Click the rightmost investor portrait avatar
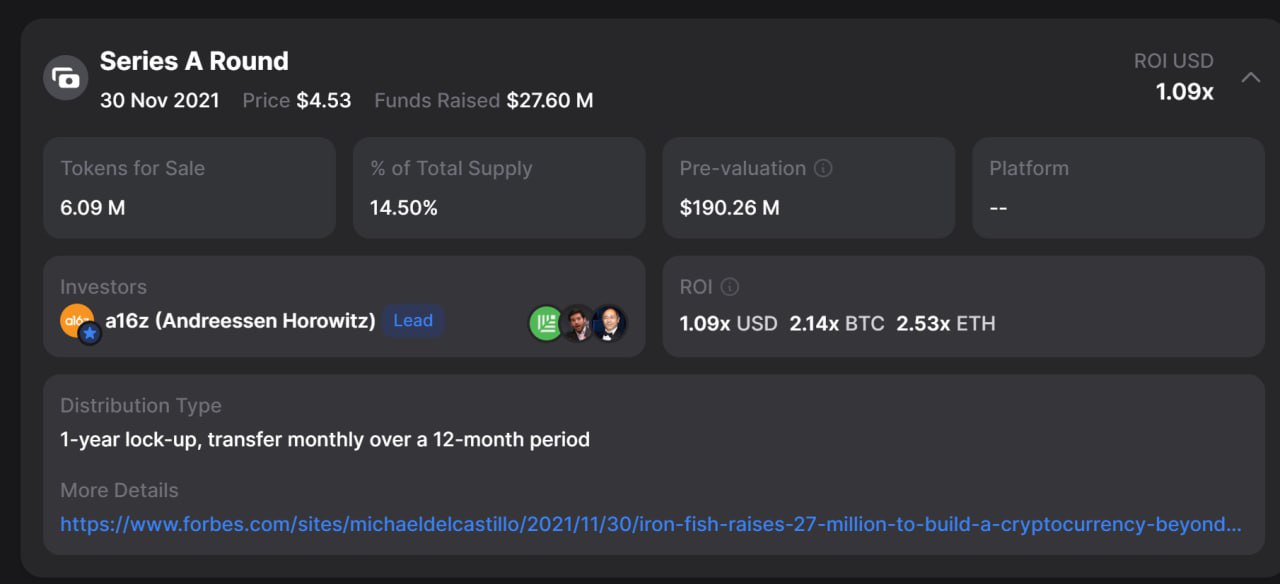This screenshot has width=1280, height=584. click(x=610, y=323)
